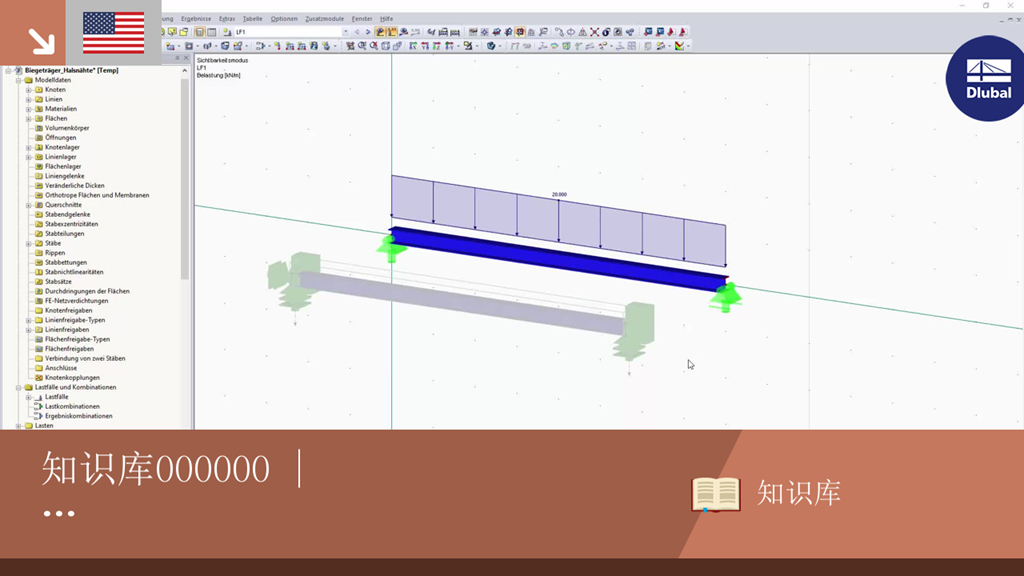
Task: Select Stabexzentrizitäten in the tree
Action: point(71,224)
